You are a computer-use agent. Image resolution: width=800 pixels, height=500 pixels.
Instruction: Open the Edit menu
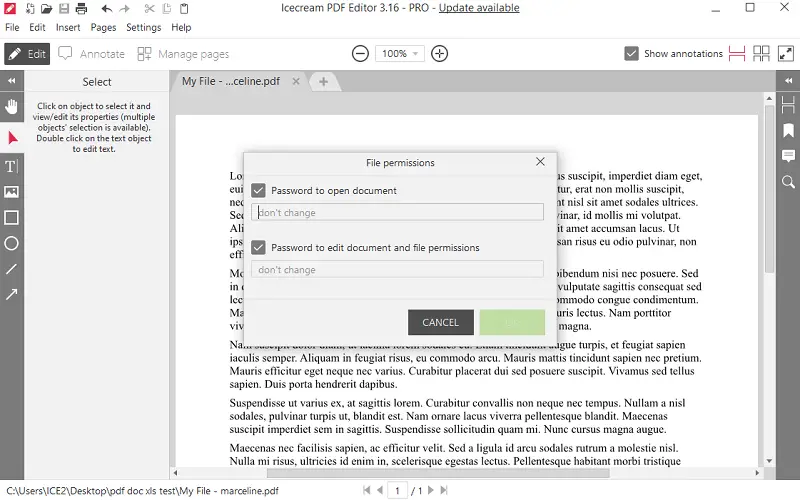(x=37, y=27)
